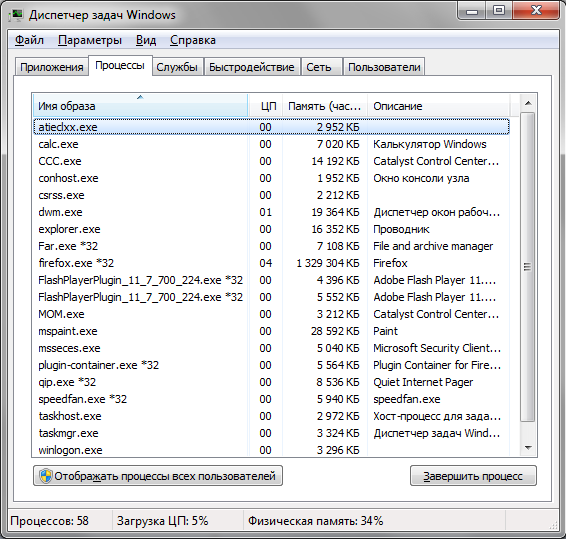
Task: Select FlashPlayerPlugin row with 5 552 КБ
Action: (271, 297)
